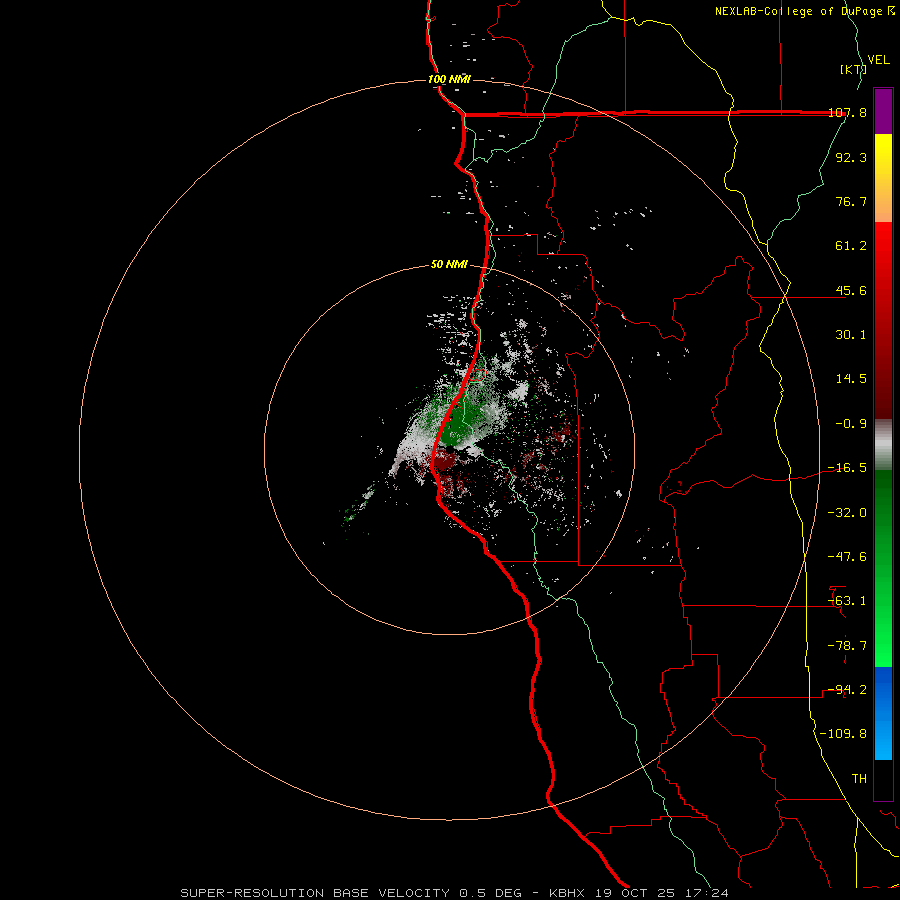Select the -16.5 velocity scale value

[847, 468]
